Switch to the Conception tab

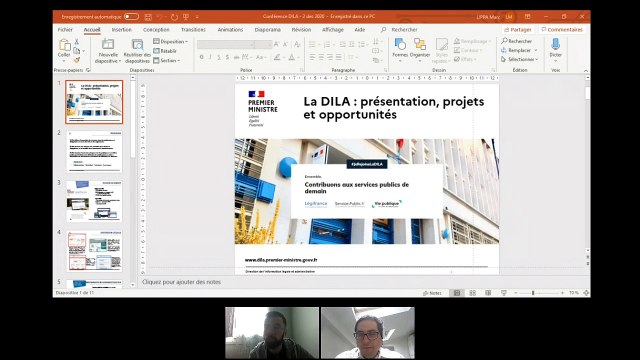point(156,30)
